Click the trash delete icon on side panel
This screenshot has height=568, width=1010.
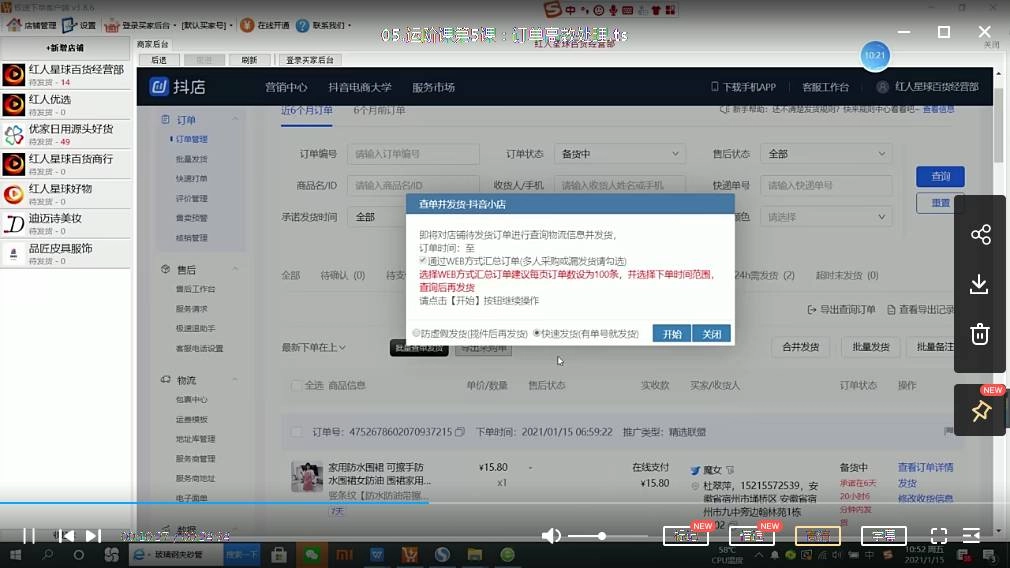[x=980, y=334]
